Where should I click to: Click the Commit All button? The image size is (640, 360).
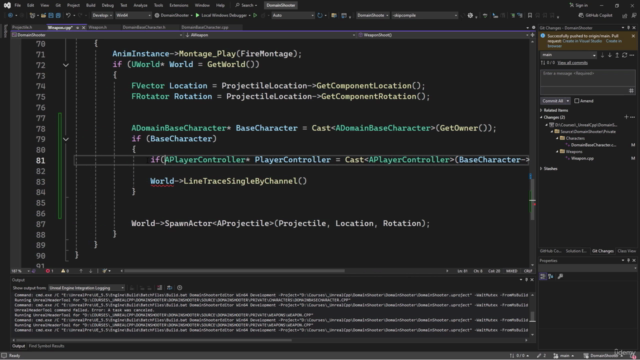(x=553, y=101)
